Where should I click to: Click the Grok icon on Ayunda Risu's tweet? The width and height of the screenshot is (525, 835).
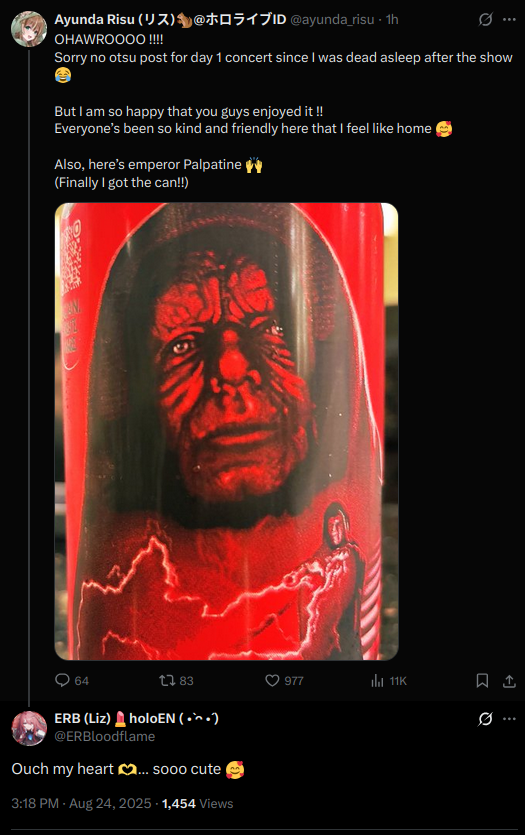[485, 20]
